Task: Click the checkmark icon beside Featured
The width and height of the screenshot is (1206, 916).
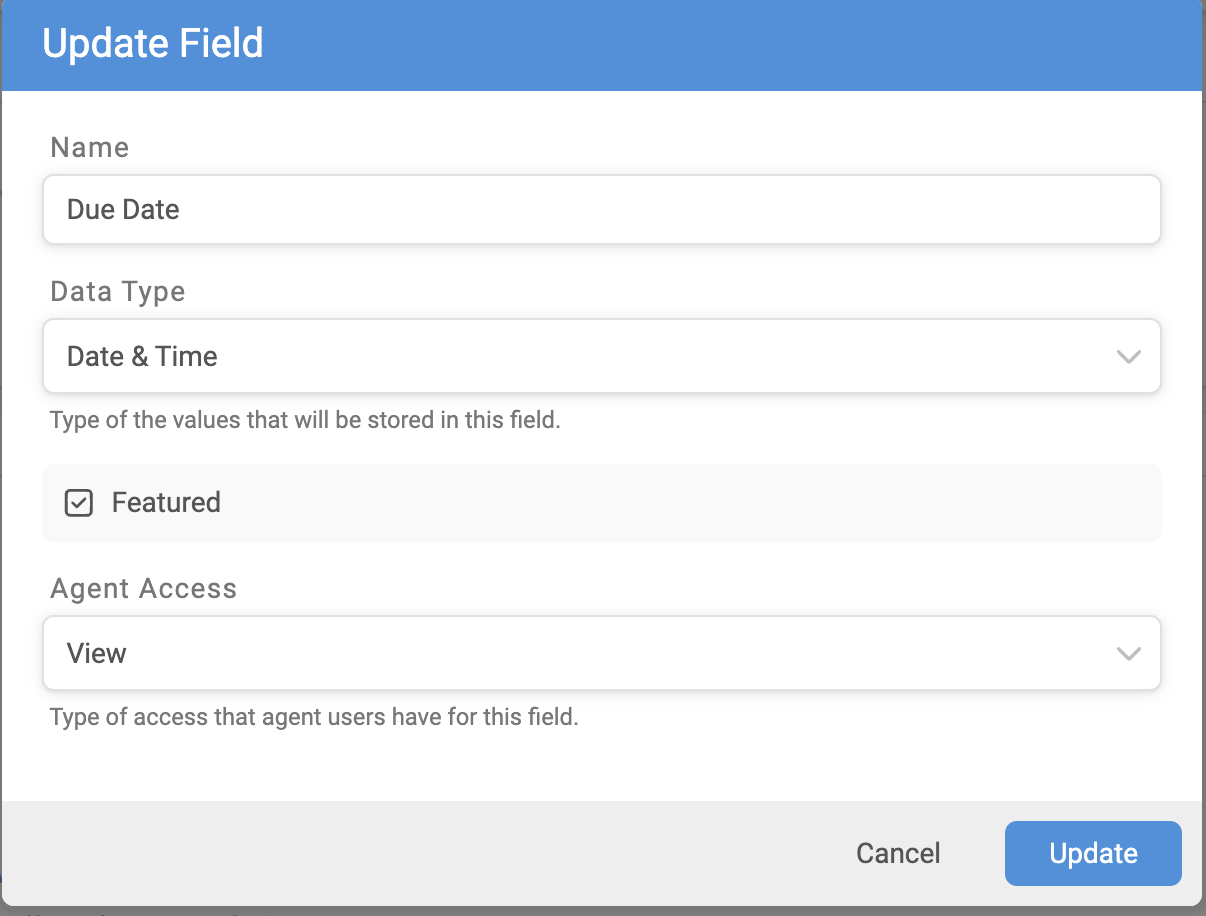Action: [79, 503]
